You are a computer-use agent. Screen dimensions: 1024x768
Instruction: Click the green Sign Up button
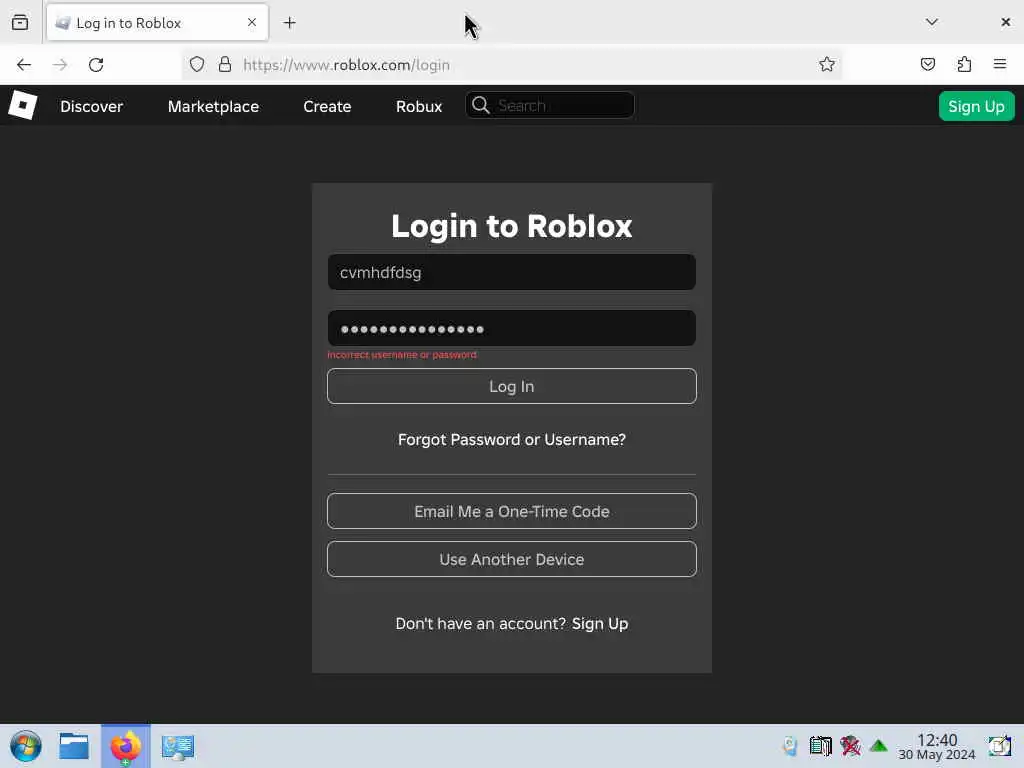pos(976,106)
